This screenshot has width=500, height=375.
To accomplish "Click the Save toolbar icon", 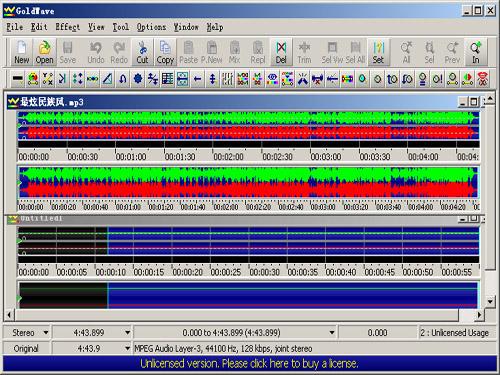I will [x=68, y=52].
